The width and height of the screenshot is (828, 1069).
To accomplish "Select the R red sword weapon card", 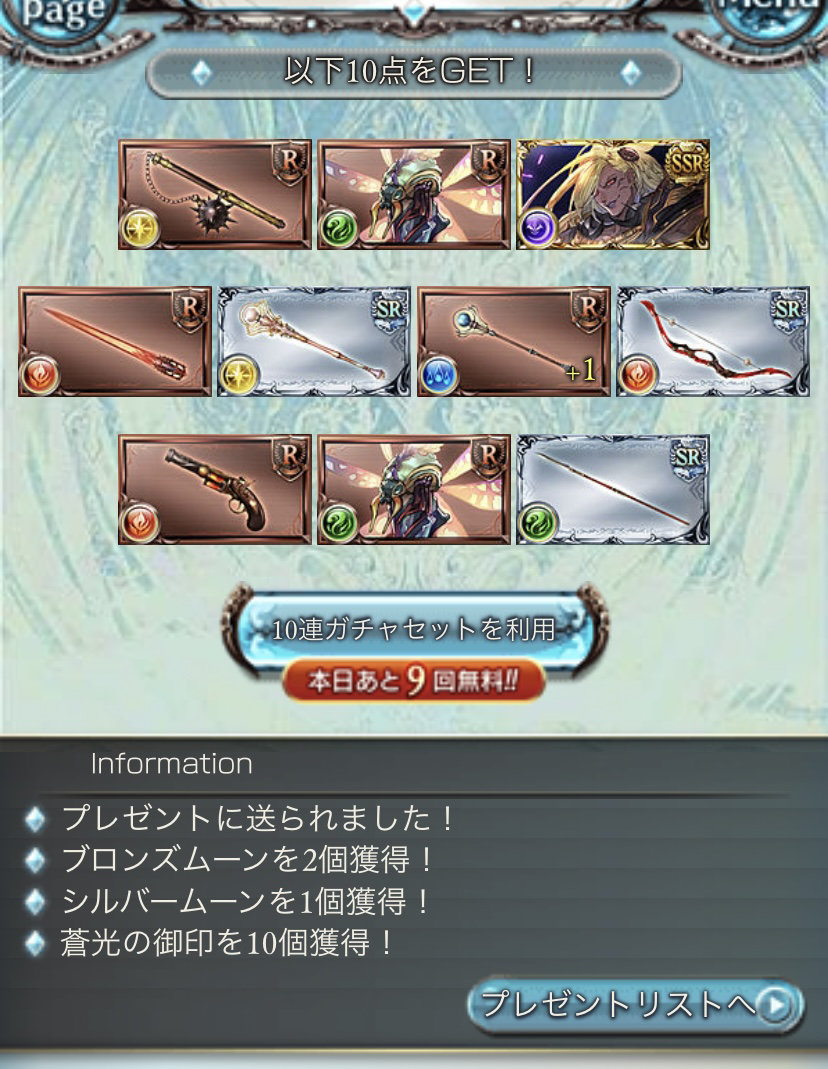I will [x=114, y=342].
